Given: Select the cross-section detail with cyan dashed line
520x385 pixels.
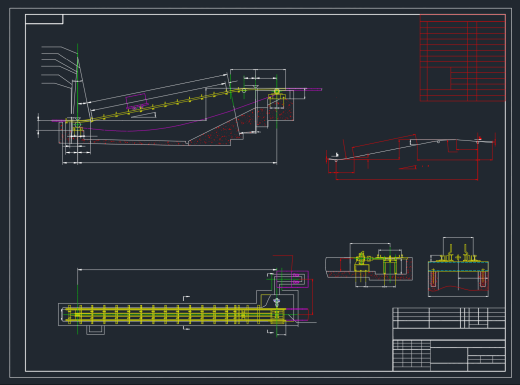Looking at the screenshot, I should [458, 267].
